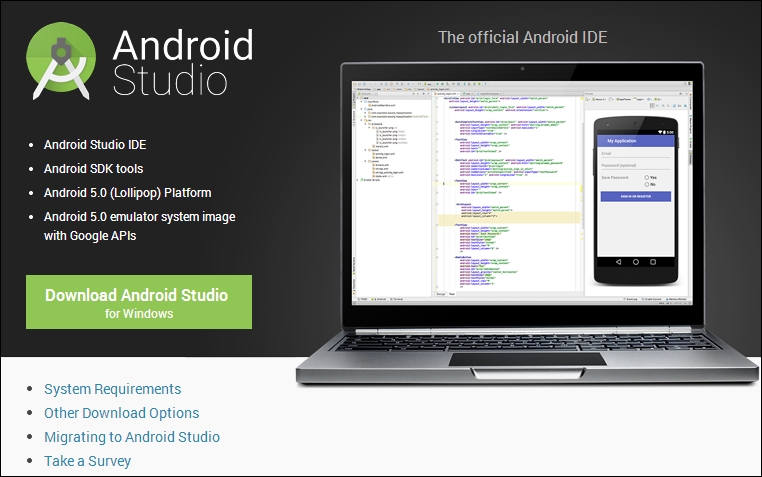Tap the recents square icon on phone preview
This screenshot has height=477, width=762.
pos(653,262)
